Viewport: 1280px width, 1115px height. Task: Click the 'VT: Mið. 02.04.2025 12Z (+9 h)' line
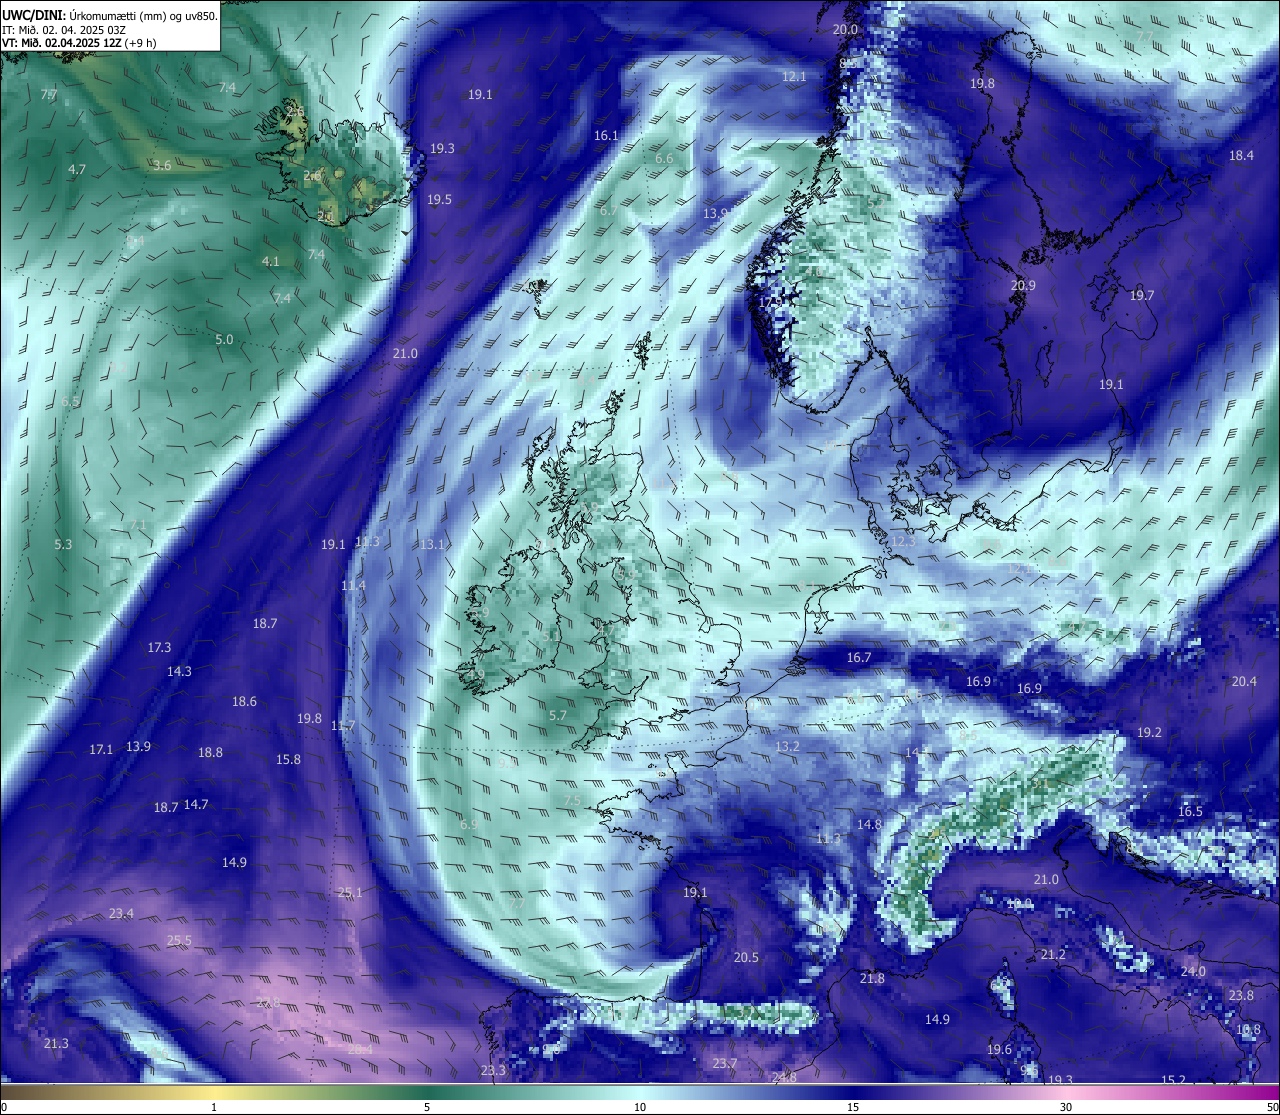(x=79, y=43)
